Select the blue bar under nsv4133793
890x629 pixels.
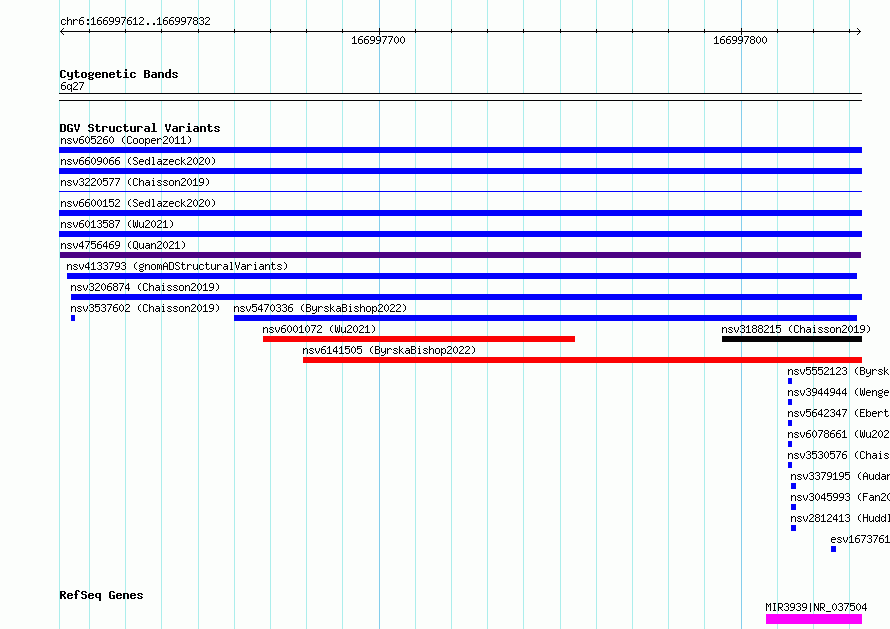pyautogui.click(x=462, y=276)
